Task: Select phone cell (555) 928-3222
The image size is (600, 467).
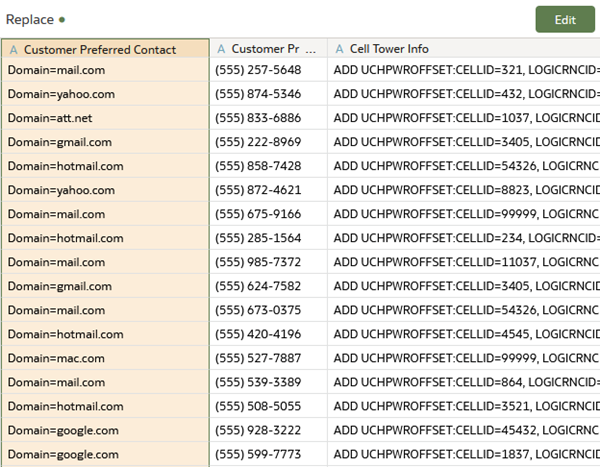Action: (269, 430)
